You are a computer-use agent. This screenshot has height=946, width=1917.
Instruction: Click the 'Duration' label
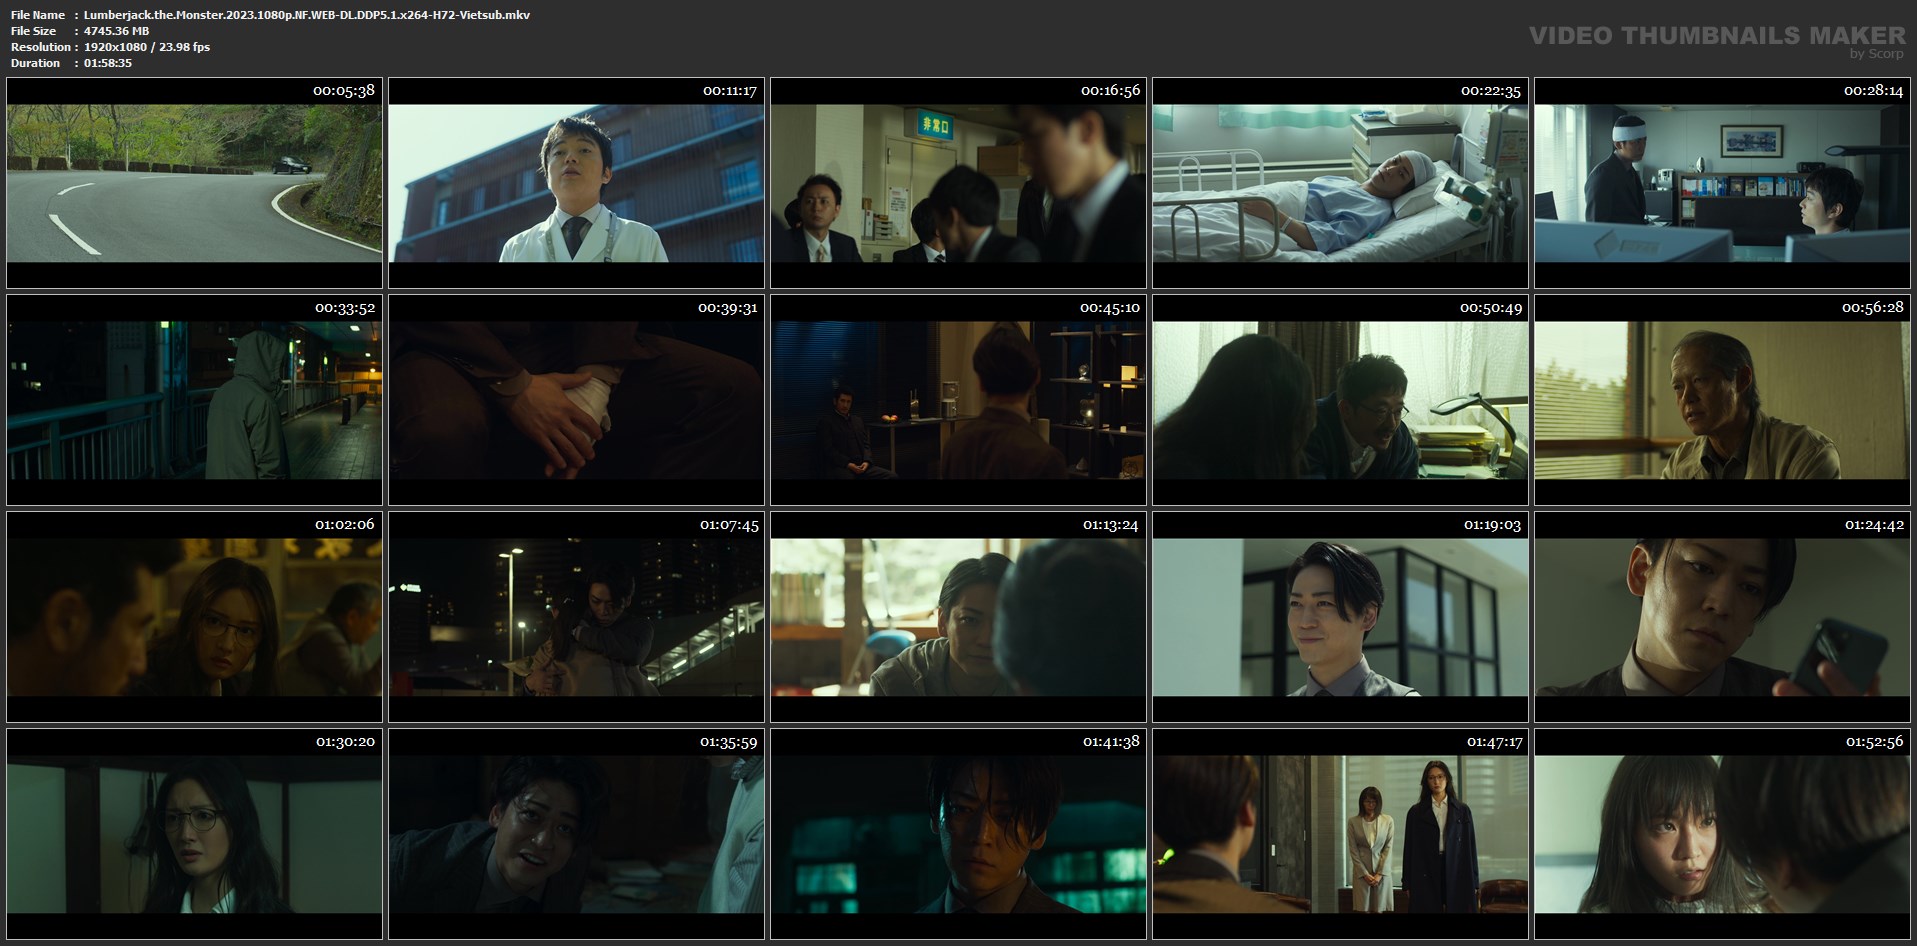click(x=36, y=63)
